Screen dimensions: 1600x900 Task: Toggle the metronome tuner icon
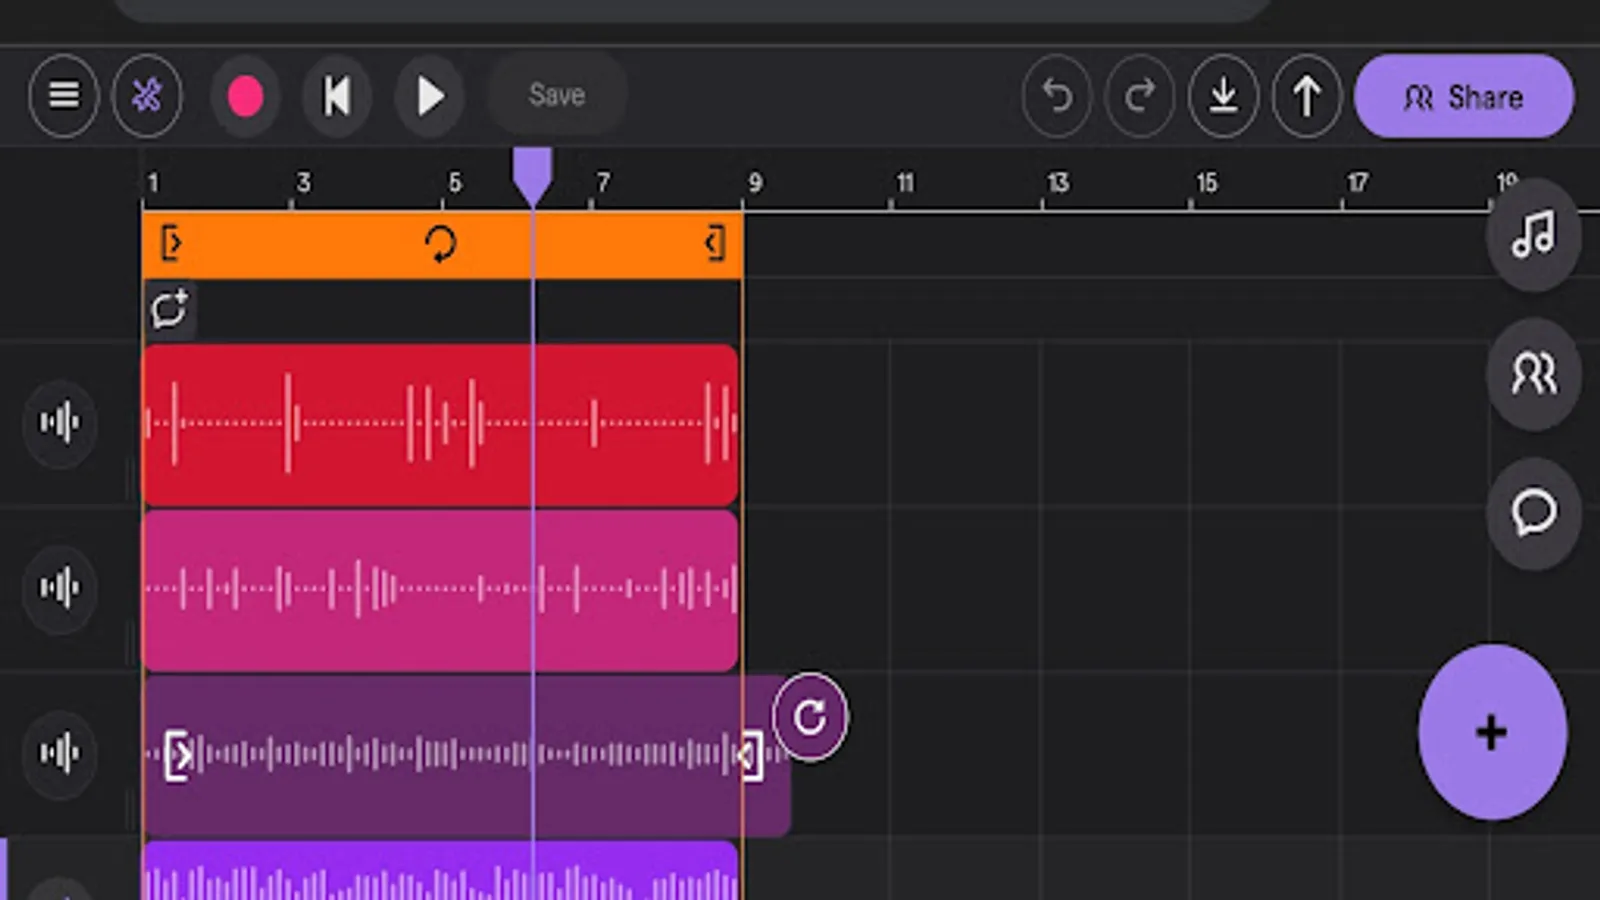pos(147,96)
